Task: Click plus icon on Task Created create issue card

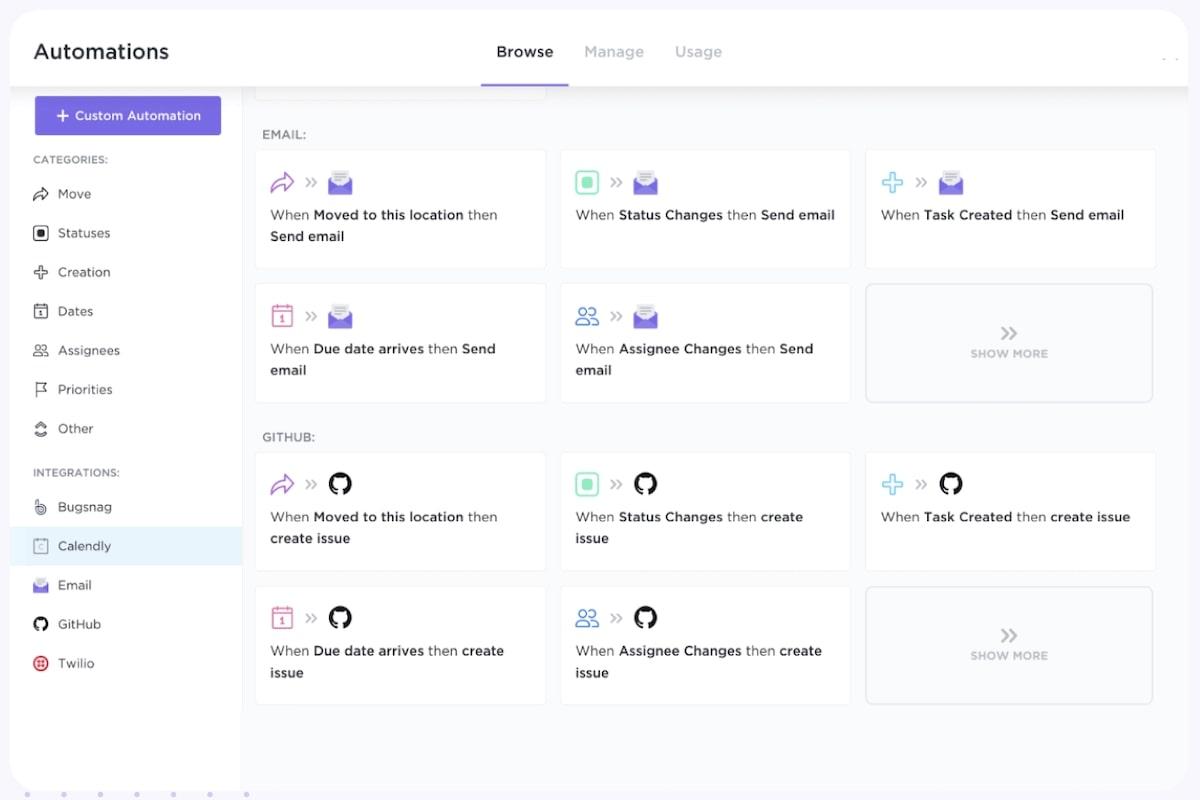Action: pyautogui.click(x=893, y=484)
